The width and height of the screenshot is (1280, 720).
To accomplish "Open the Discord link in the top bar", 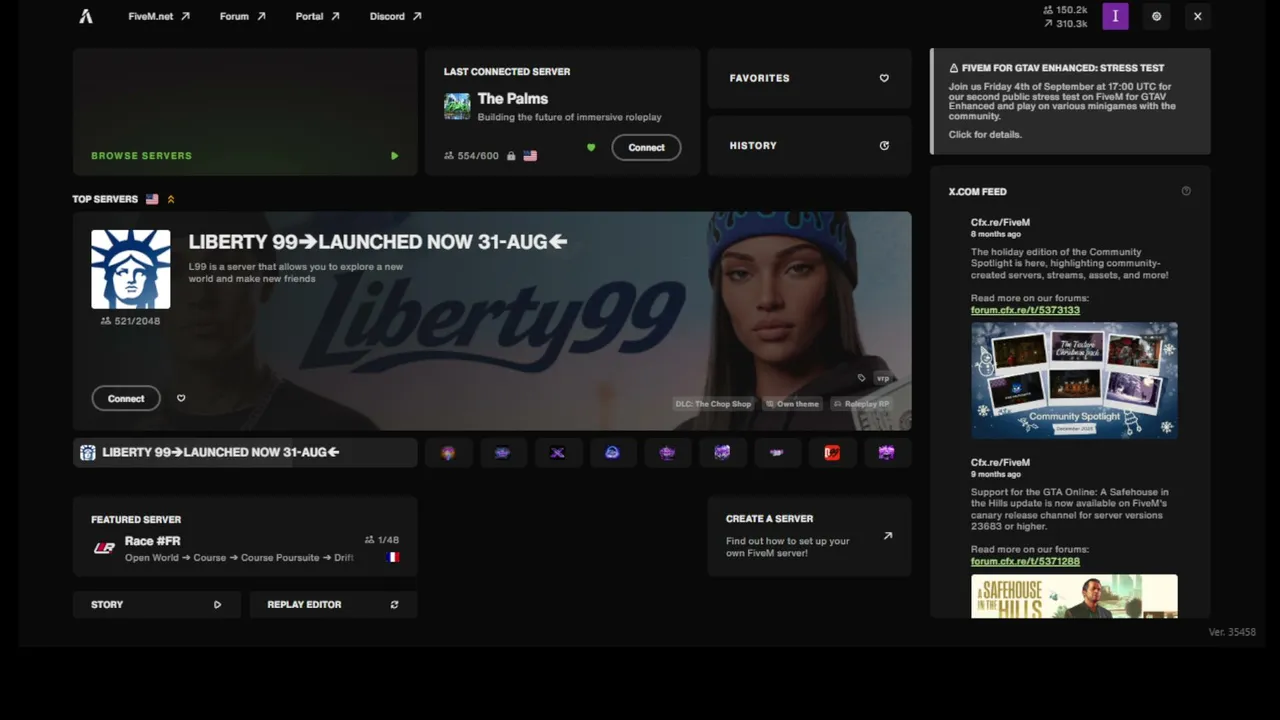I will (x=396, y=16).
